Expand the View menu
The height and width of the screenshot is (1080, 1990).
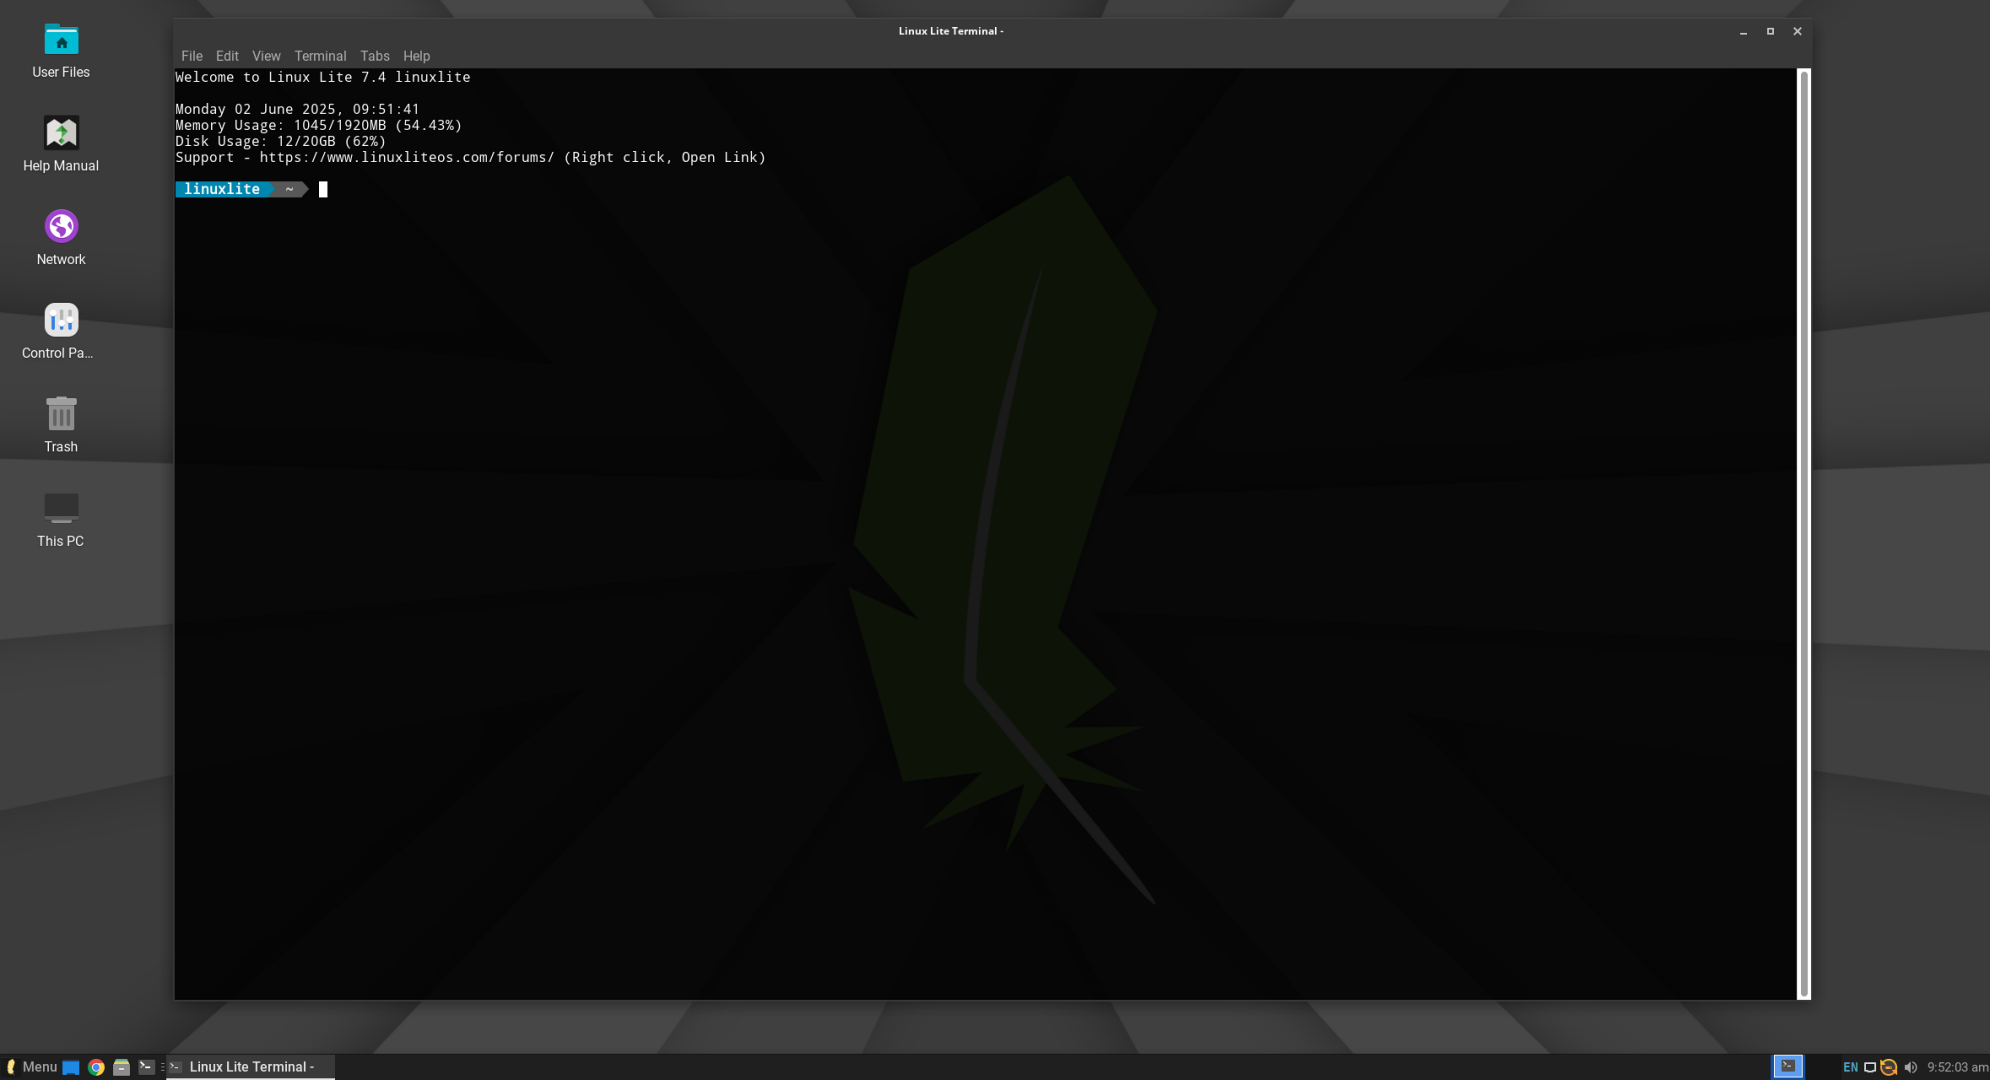tap(266, 56)
